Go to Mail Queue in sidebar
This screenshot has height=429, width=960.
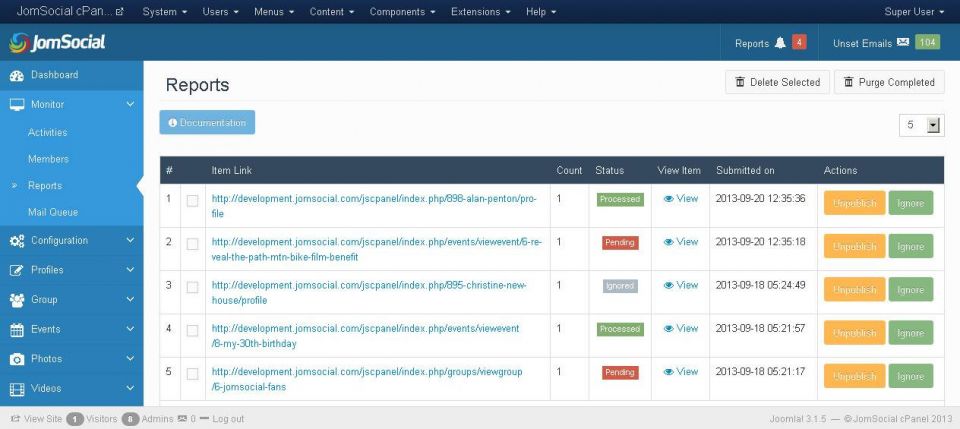(x=53, y=212)
